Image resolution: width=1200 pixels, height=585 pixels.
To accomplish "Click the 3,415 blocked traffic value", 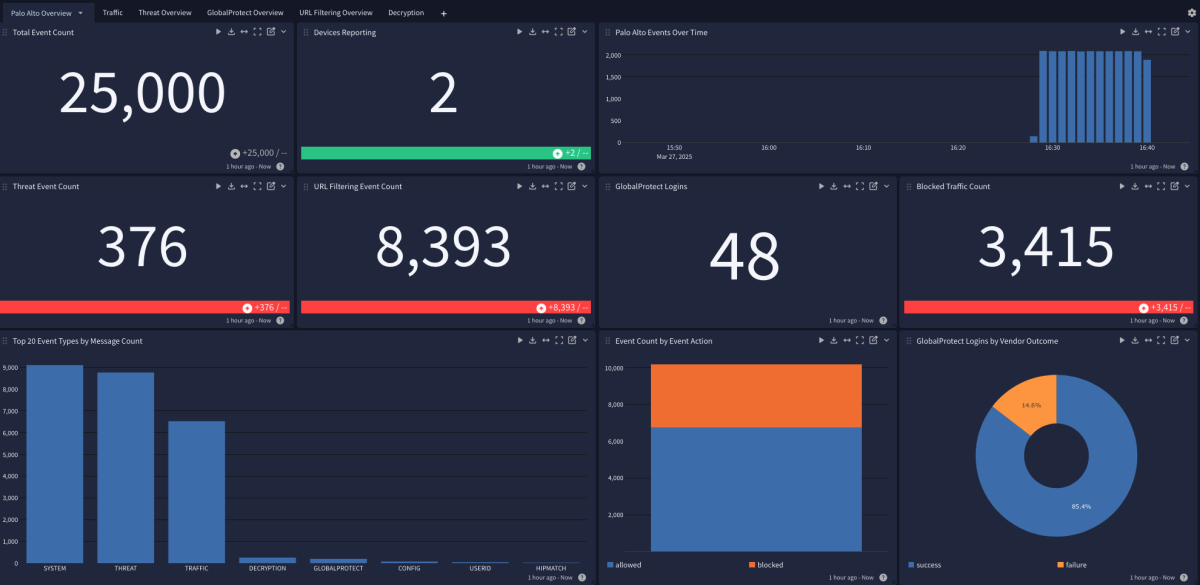I will 1046,247.
